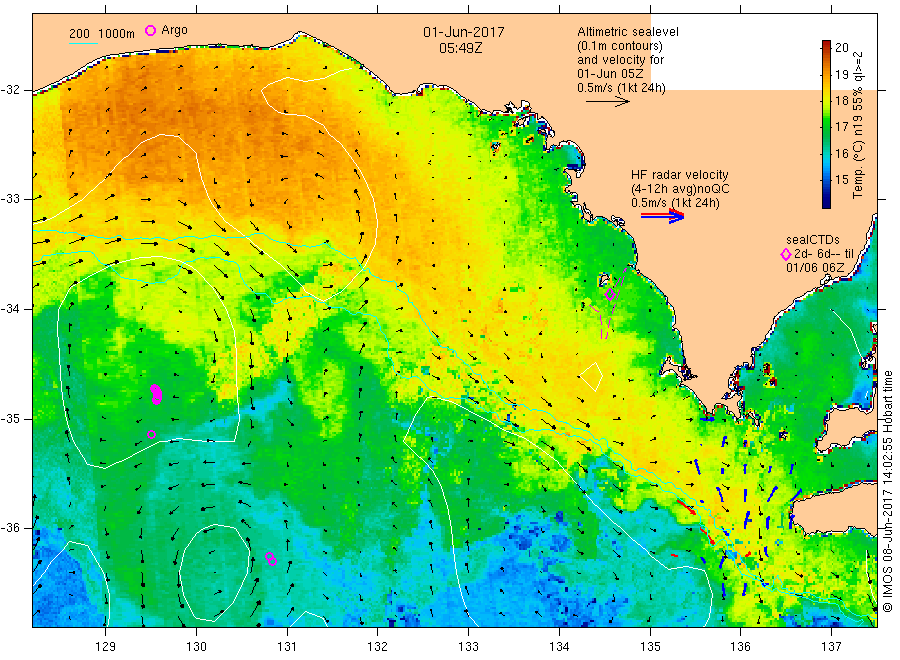
Task: Click the small closed sea-level contour near 130.2E -36.3
Action: pyautogui.click(x=215, y=573)
